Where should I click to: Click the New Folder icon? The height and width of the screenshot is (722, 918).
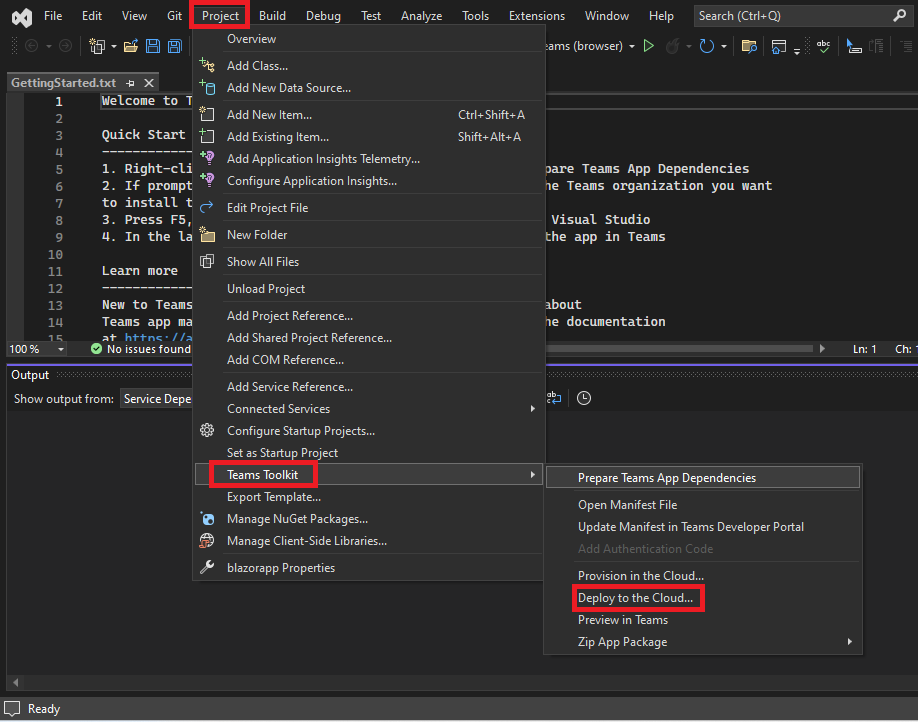207,234
